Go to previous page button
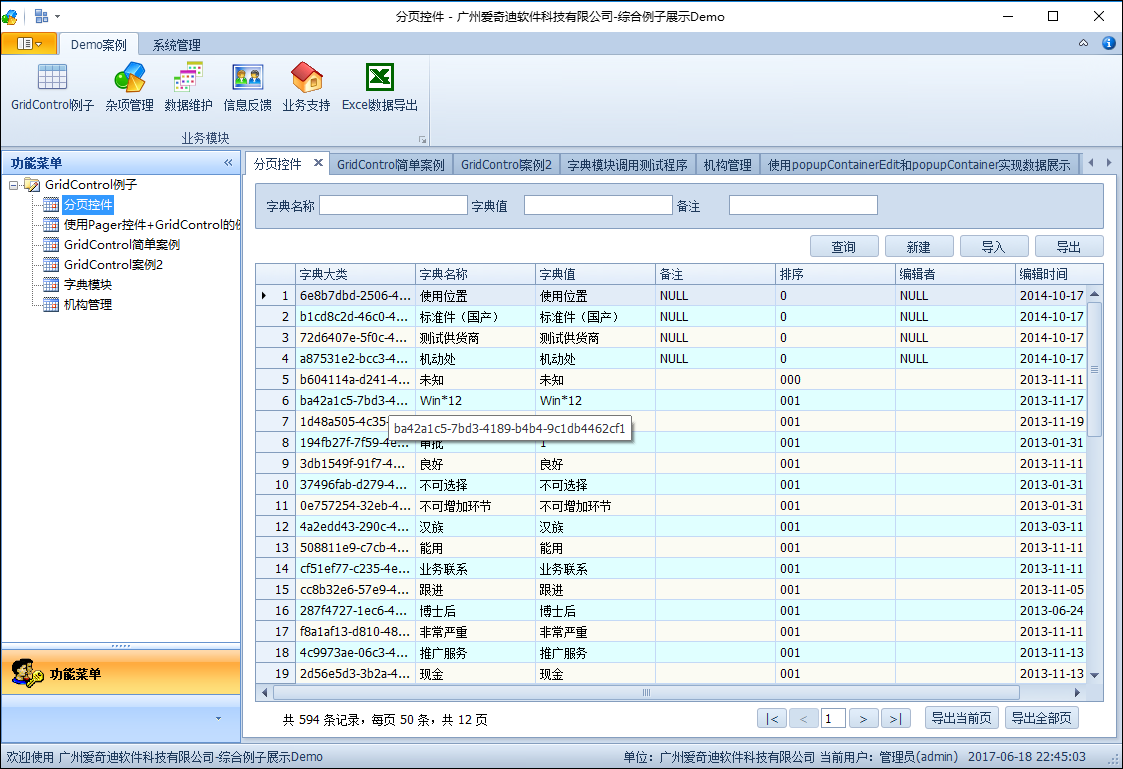1123x769 pixels. tap(804, 718)
